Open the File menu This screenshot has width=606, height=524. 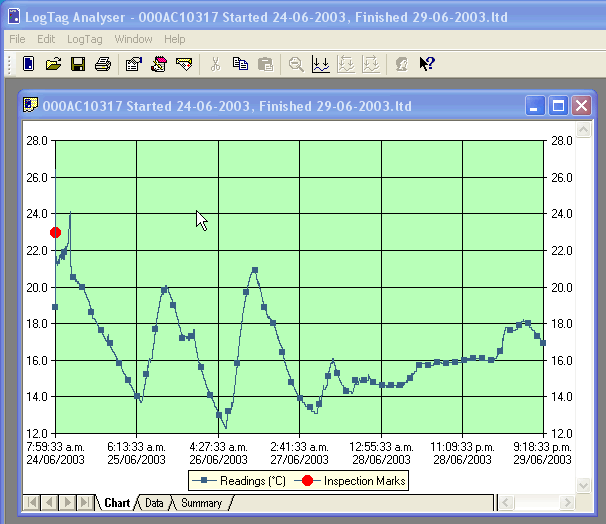pyautogui.click(x=17, y=39)
